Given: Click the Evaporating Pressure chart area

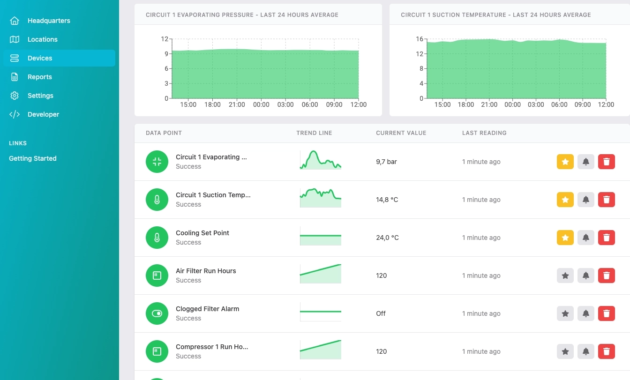Looking at the screenshot, I should coord(265,68).
